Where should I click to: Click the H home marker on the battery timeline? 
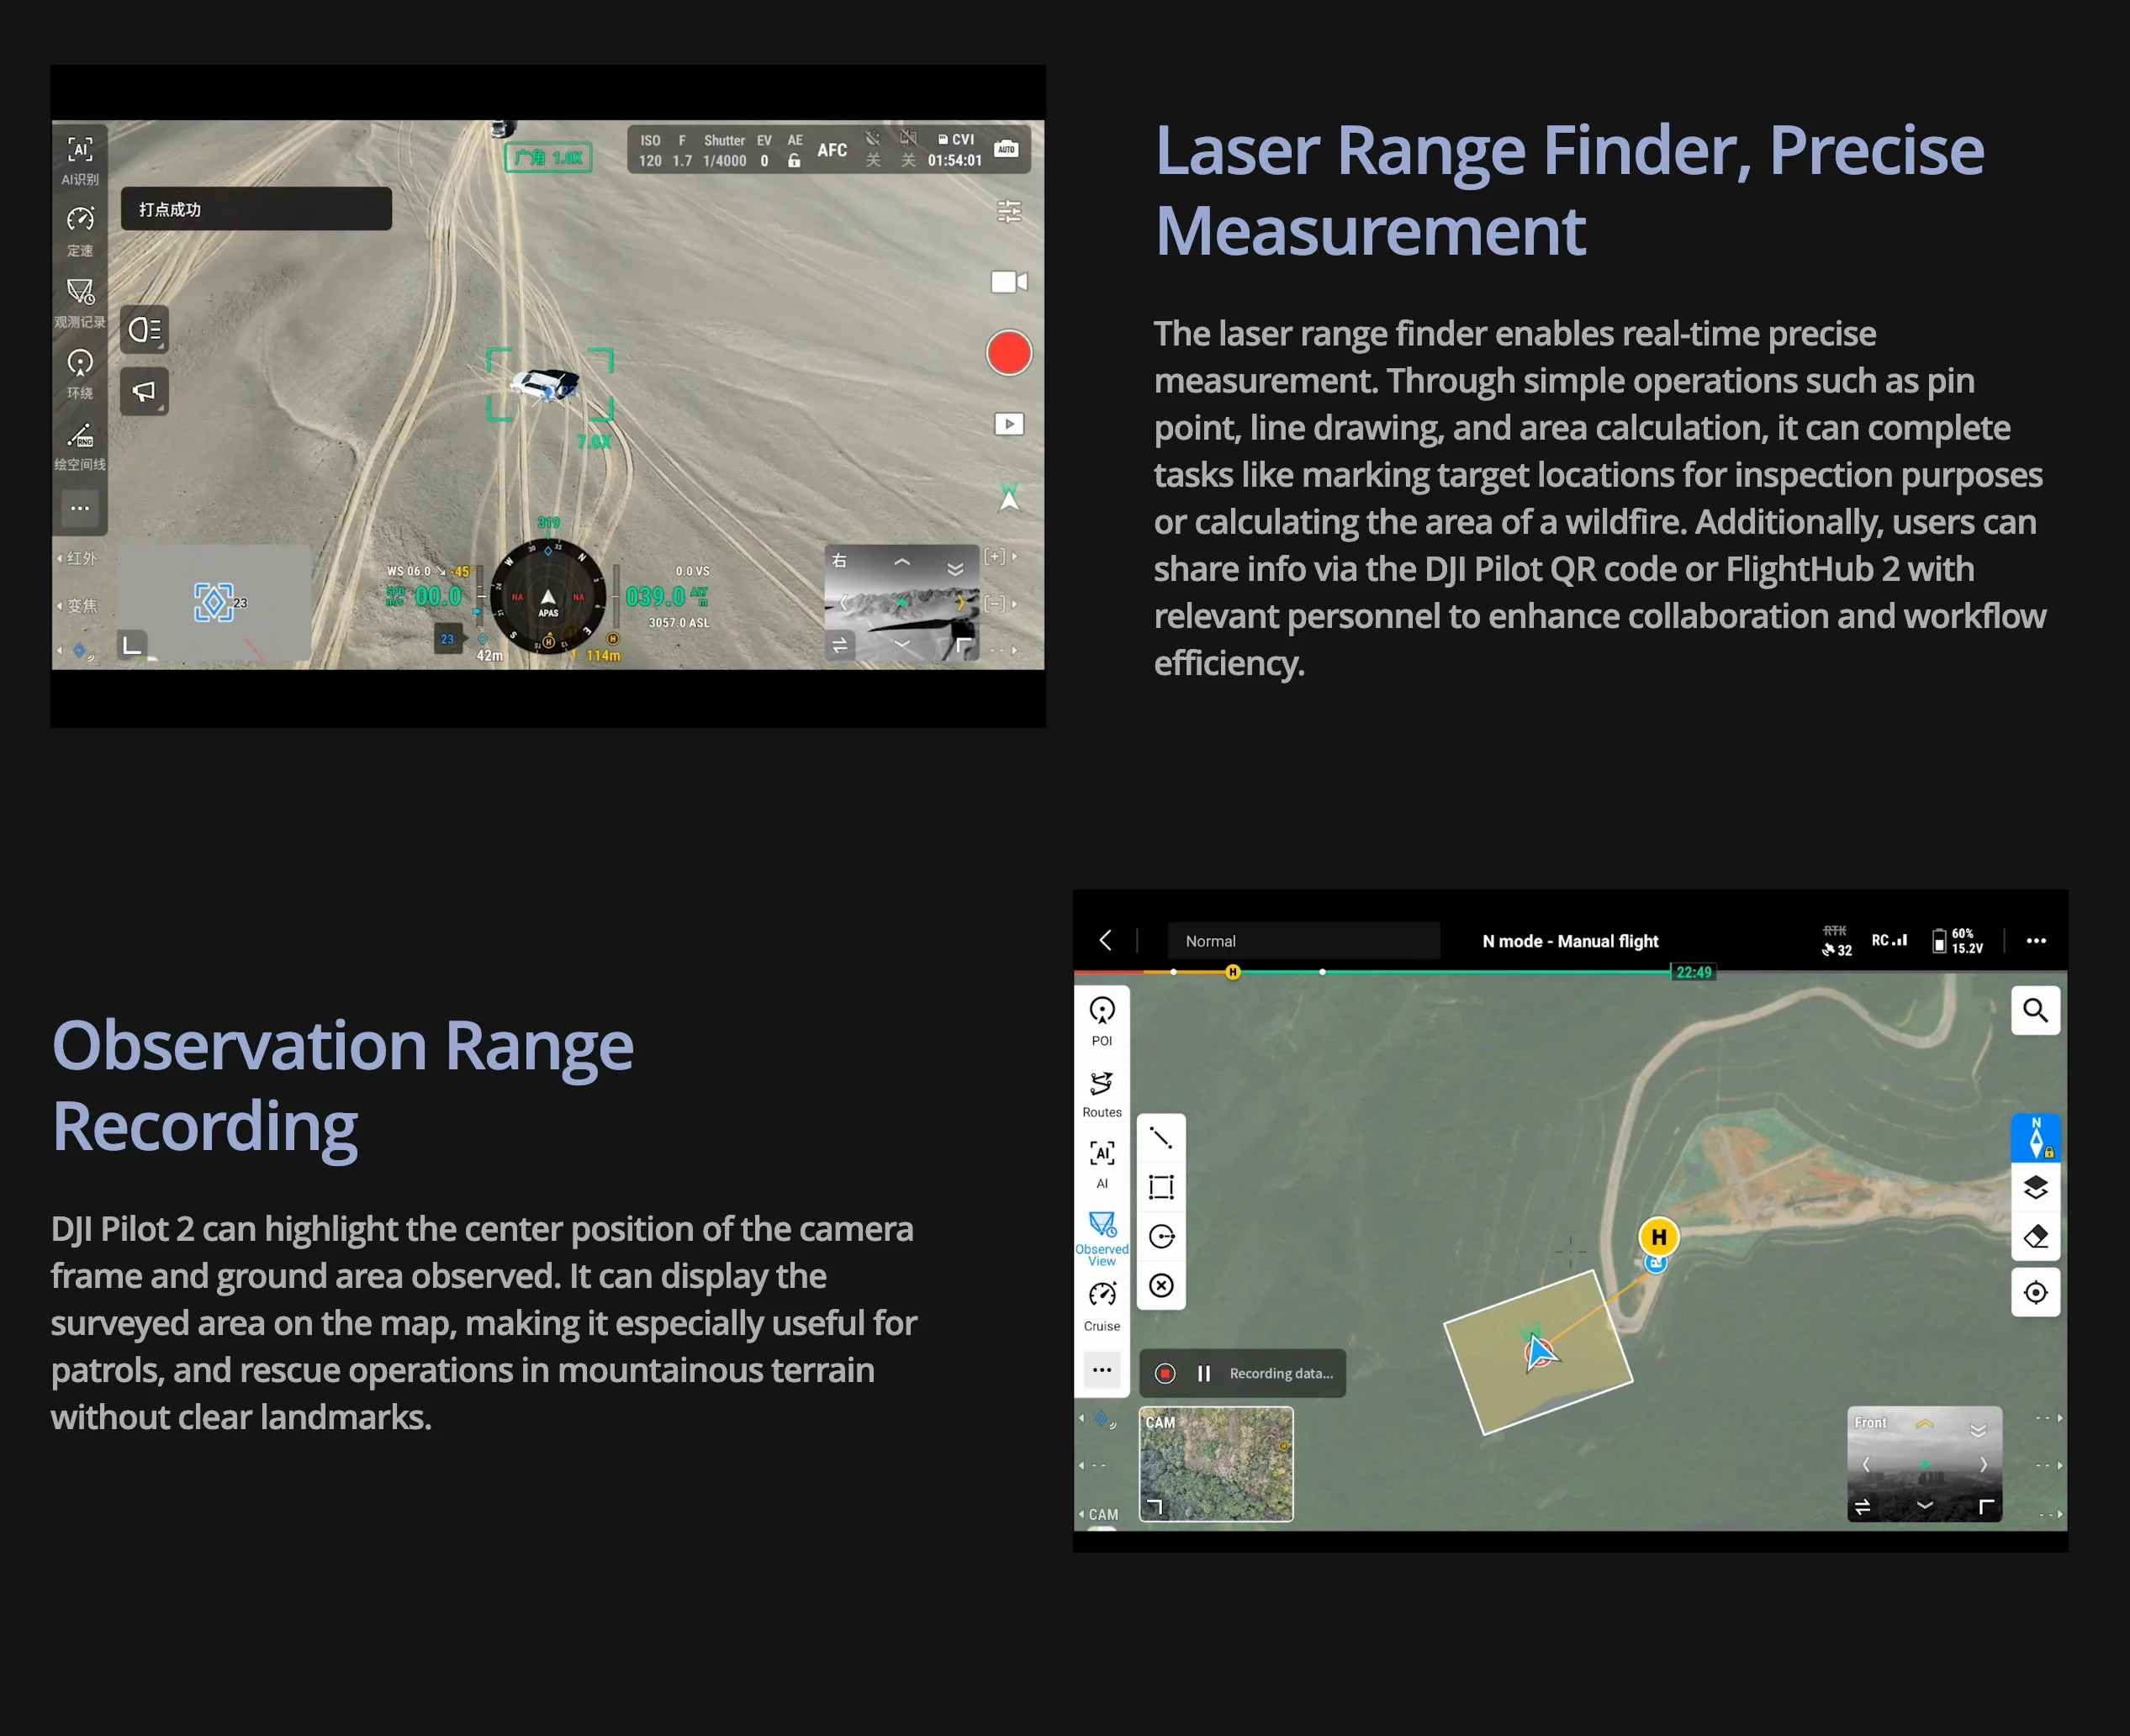coord(1232,972)
